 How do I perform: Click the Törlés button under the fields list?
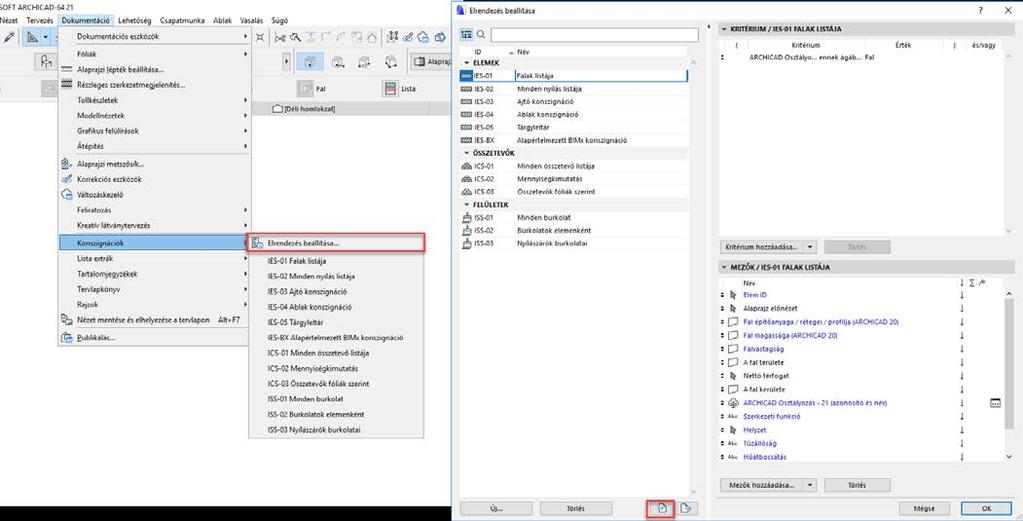click(857, 485)
